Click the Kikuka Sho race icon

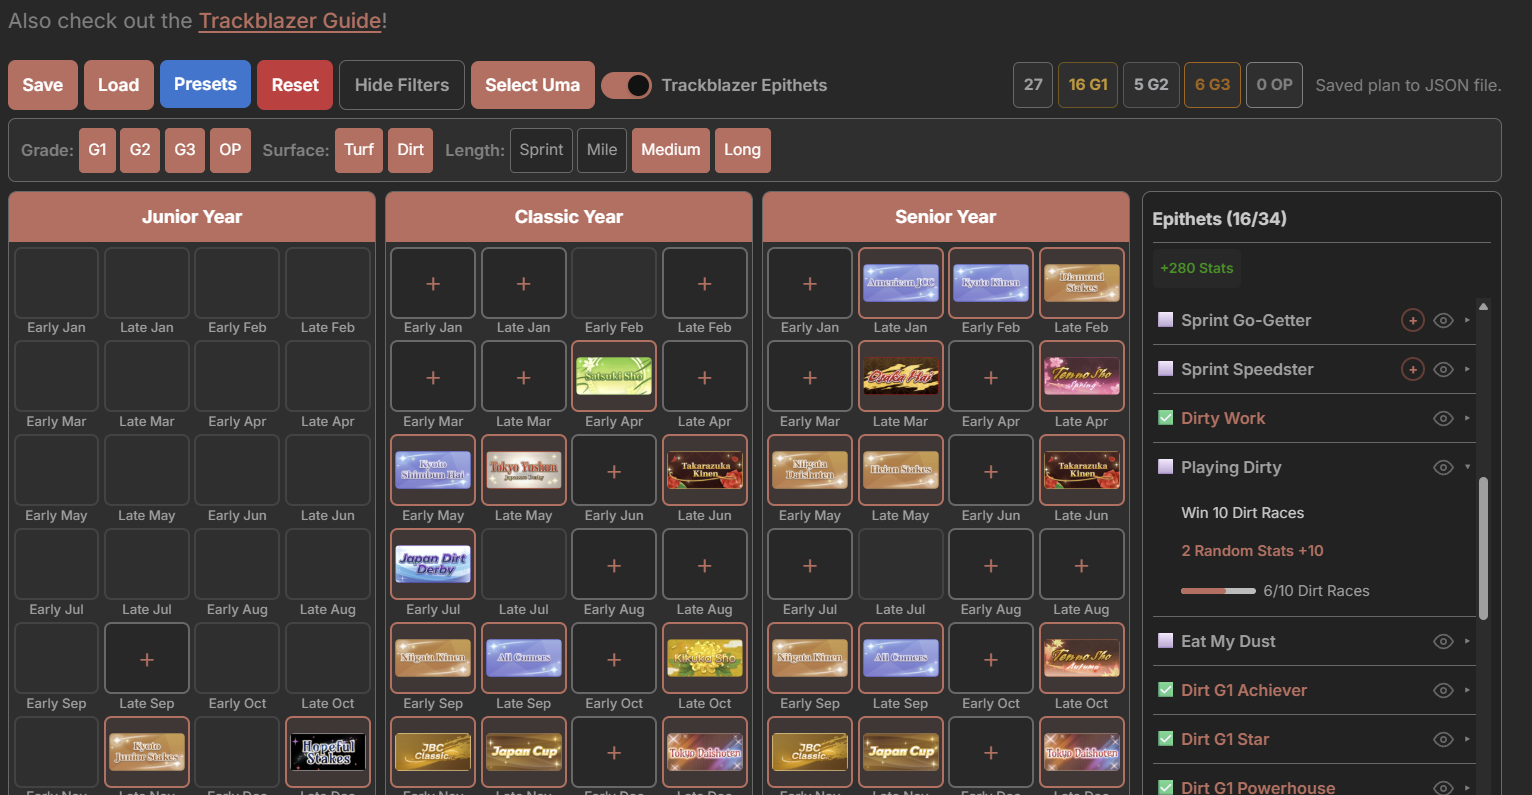click(x=705, y=658)
